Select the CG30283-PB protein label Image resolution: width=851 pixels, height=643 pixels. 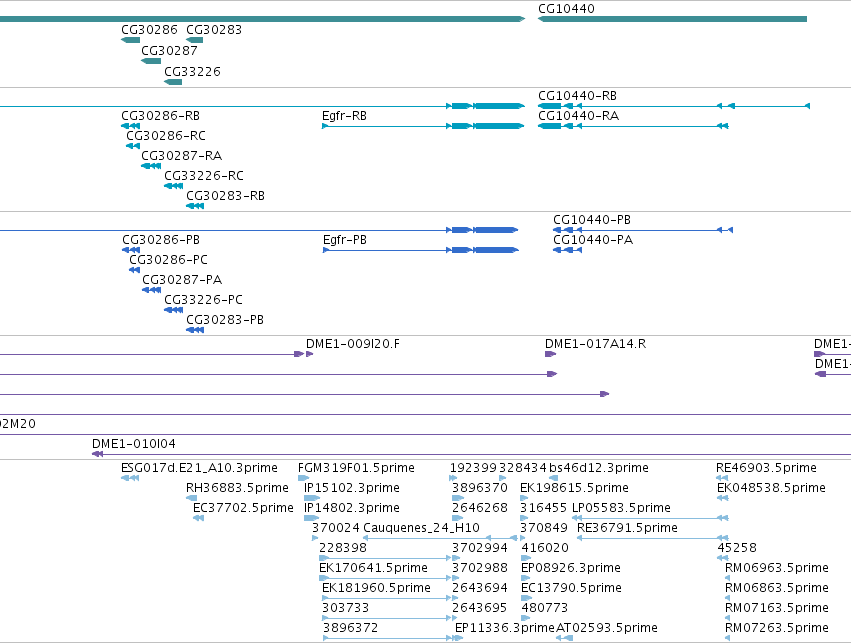pos(225,320)
